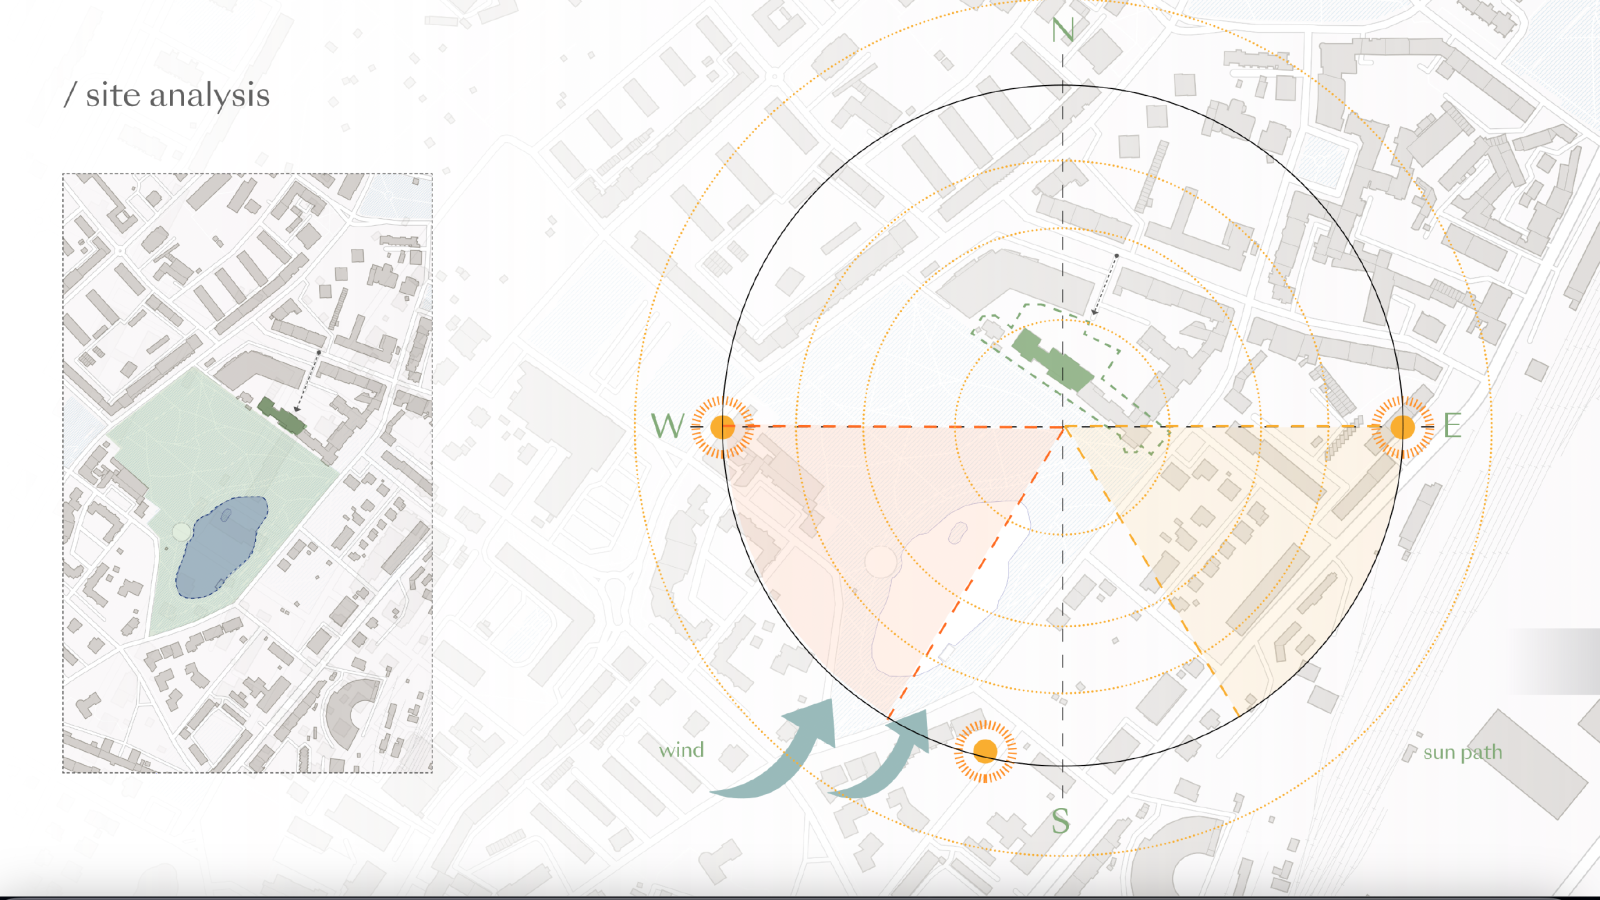This screenshot has width=1600, height=900.
Task: Click the S compass label
Action: [x=1061, y=822]
